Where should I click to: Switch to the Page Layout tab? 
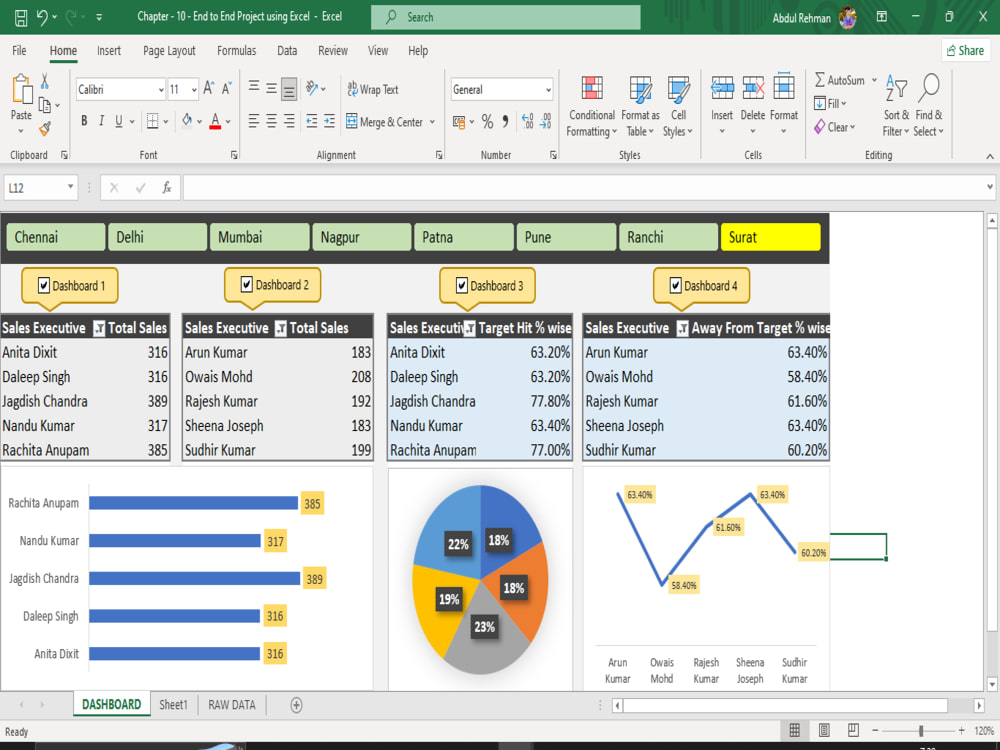169,50
